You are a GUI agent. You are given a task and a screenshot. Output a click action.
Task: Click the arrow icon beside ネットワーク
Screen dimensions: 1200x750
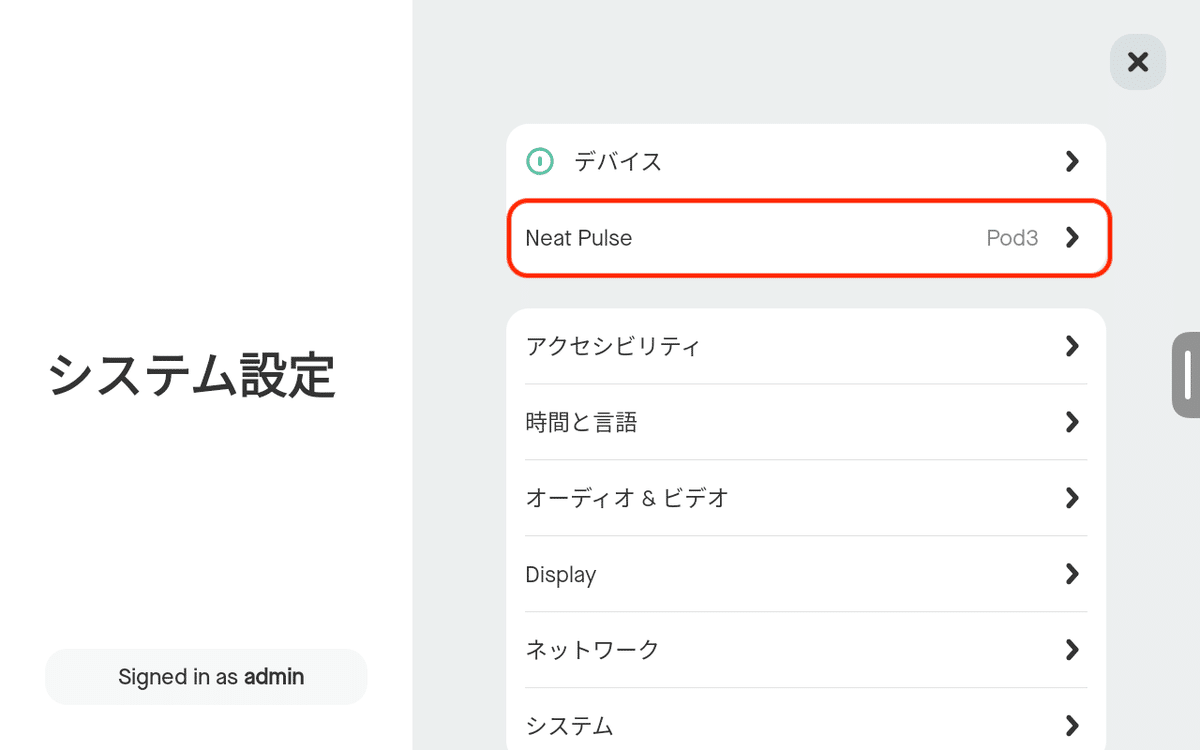tap(1072, 650)
